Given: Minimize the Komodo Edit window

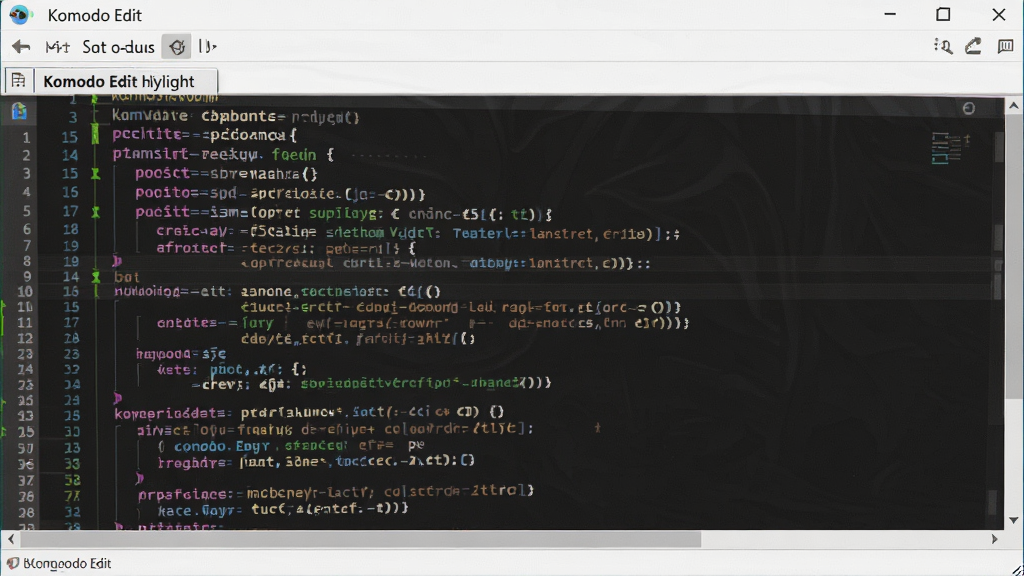Looking at the screenshot, I should [890, 14].
